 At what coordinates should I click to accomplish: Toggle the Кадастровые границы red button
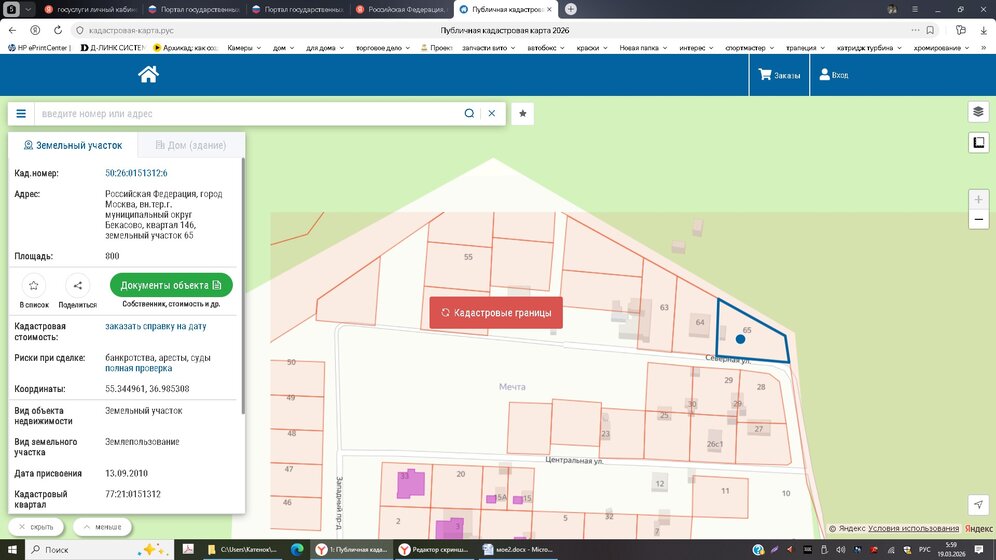click(496, 313)
